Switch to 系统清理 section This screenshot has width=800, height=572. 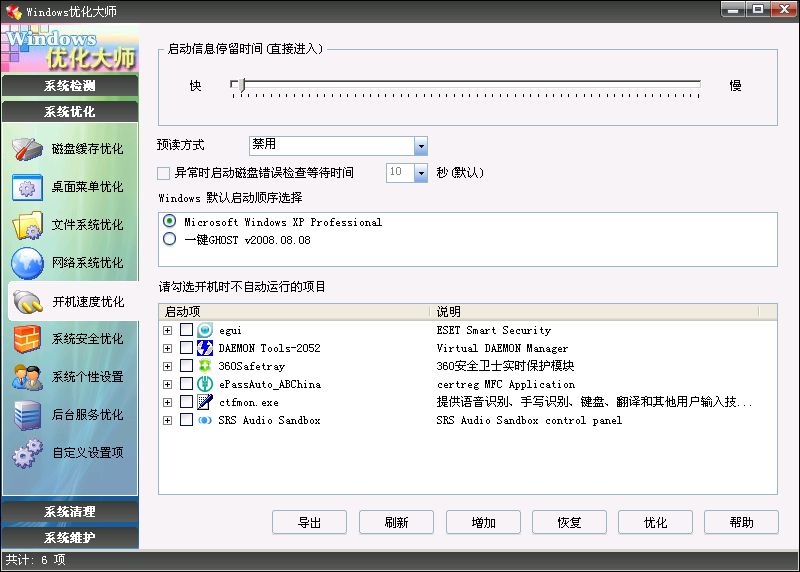pos(70,511)
